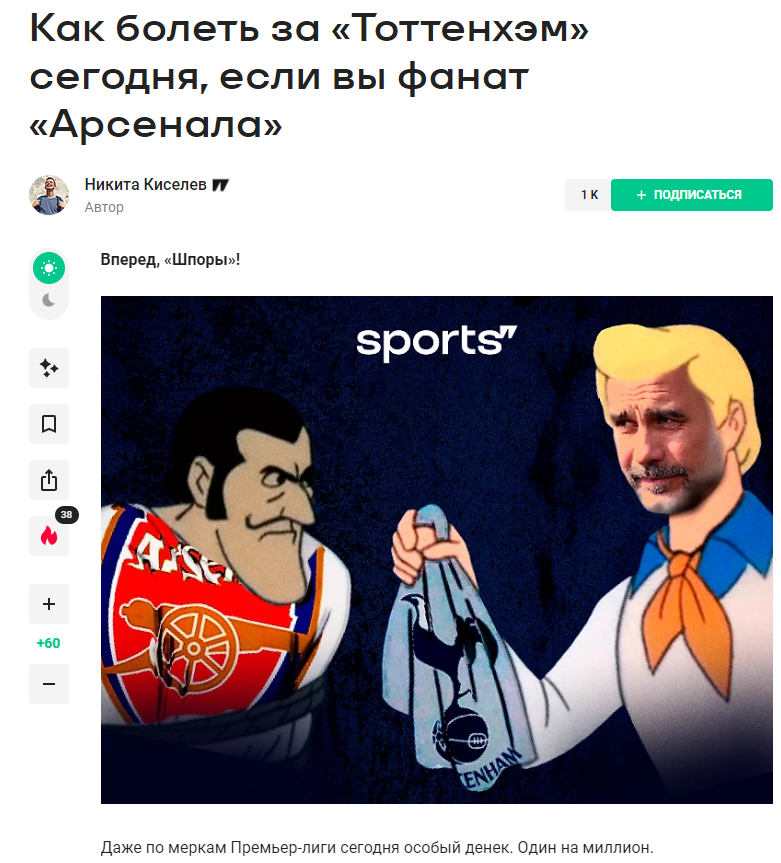Screen dimensions: 781x863
Task: Click the ПОДПИСАТЬСЯ subscribe button
Action: click(691, 195)
